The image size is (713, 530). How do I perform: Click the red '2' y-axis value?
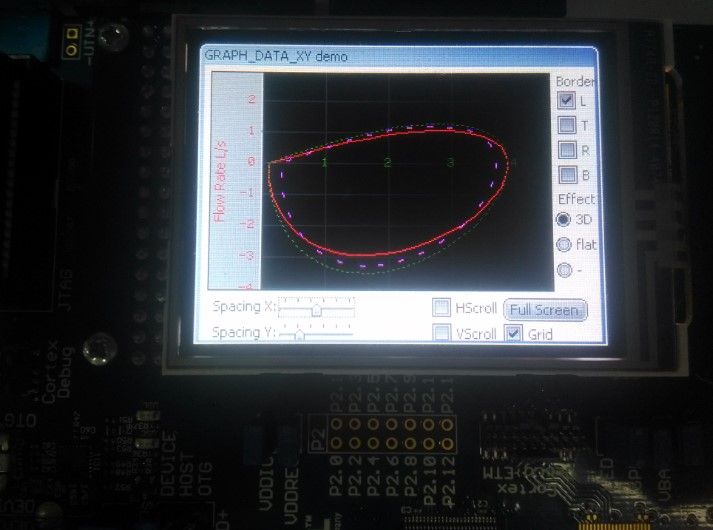252,99
